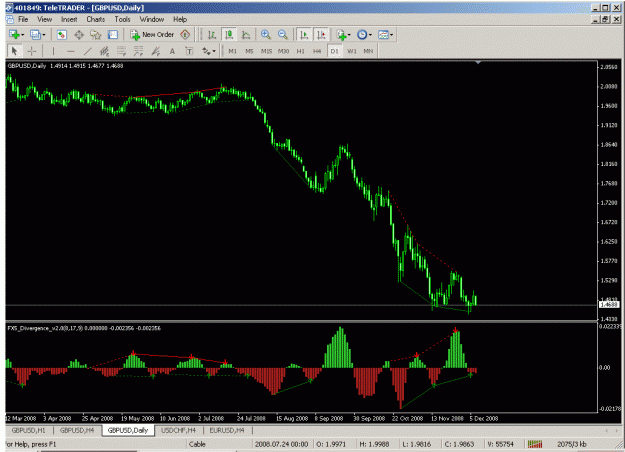Switch chart to bar chart style

pyautogui.click(x=212, y=35)
